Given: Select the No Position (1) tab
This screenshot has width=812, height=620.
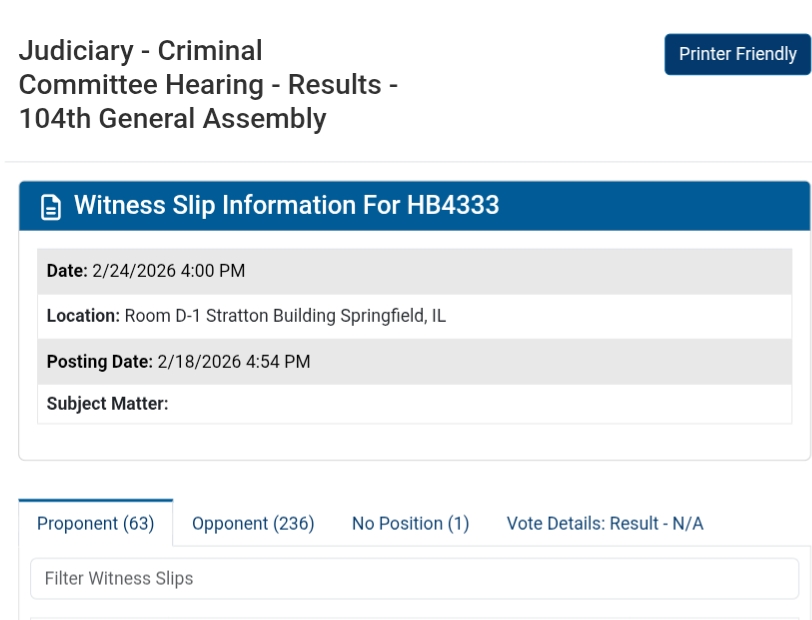Looking at the screenshot, I should click(x=410, y=523).
